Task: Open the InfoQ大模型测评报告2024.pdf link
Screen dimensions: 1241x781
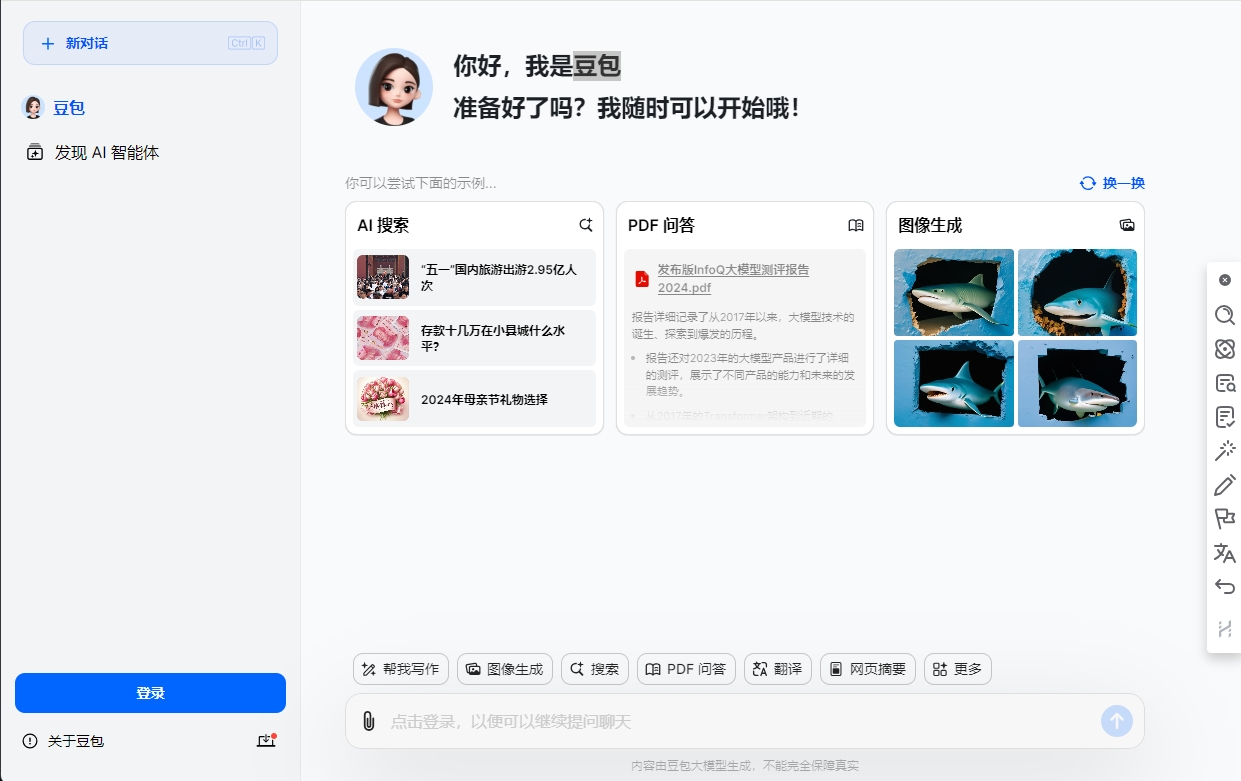Action: point(733,279)
